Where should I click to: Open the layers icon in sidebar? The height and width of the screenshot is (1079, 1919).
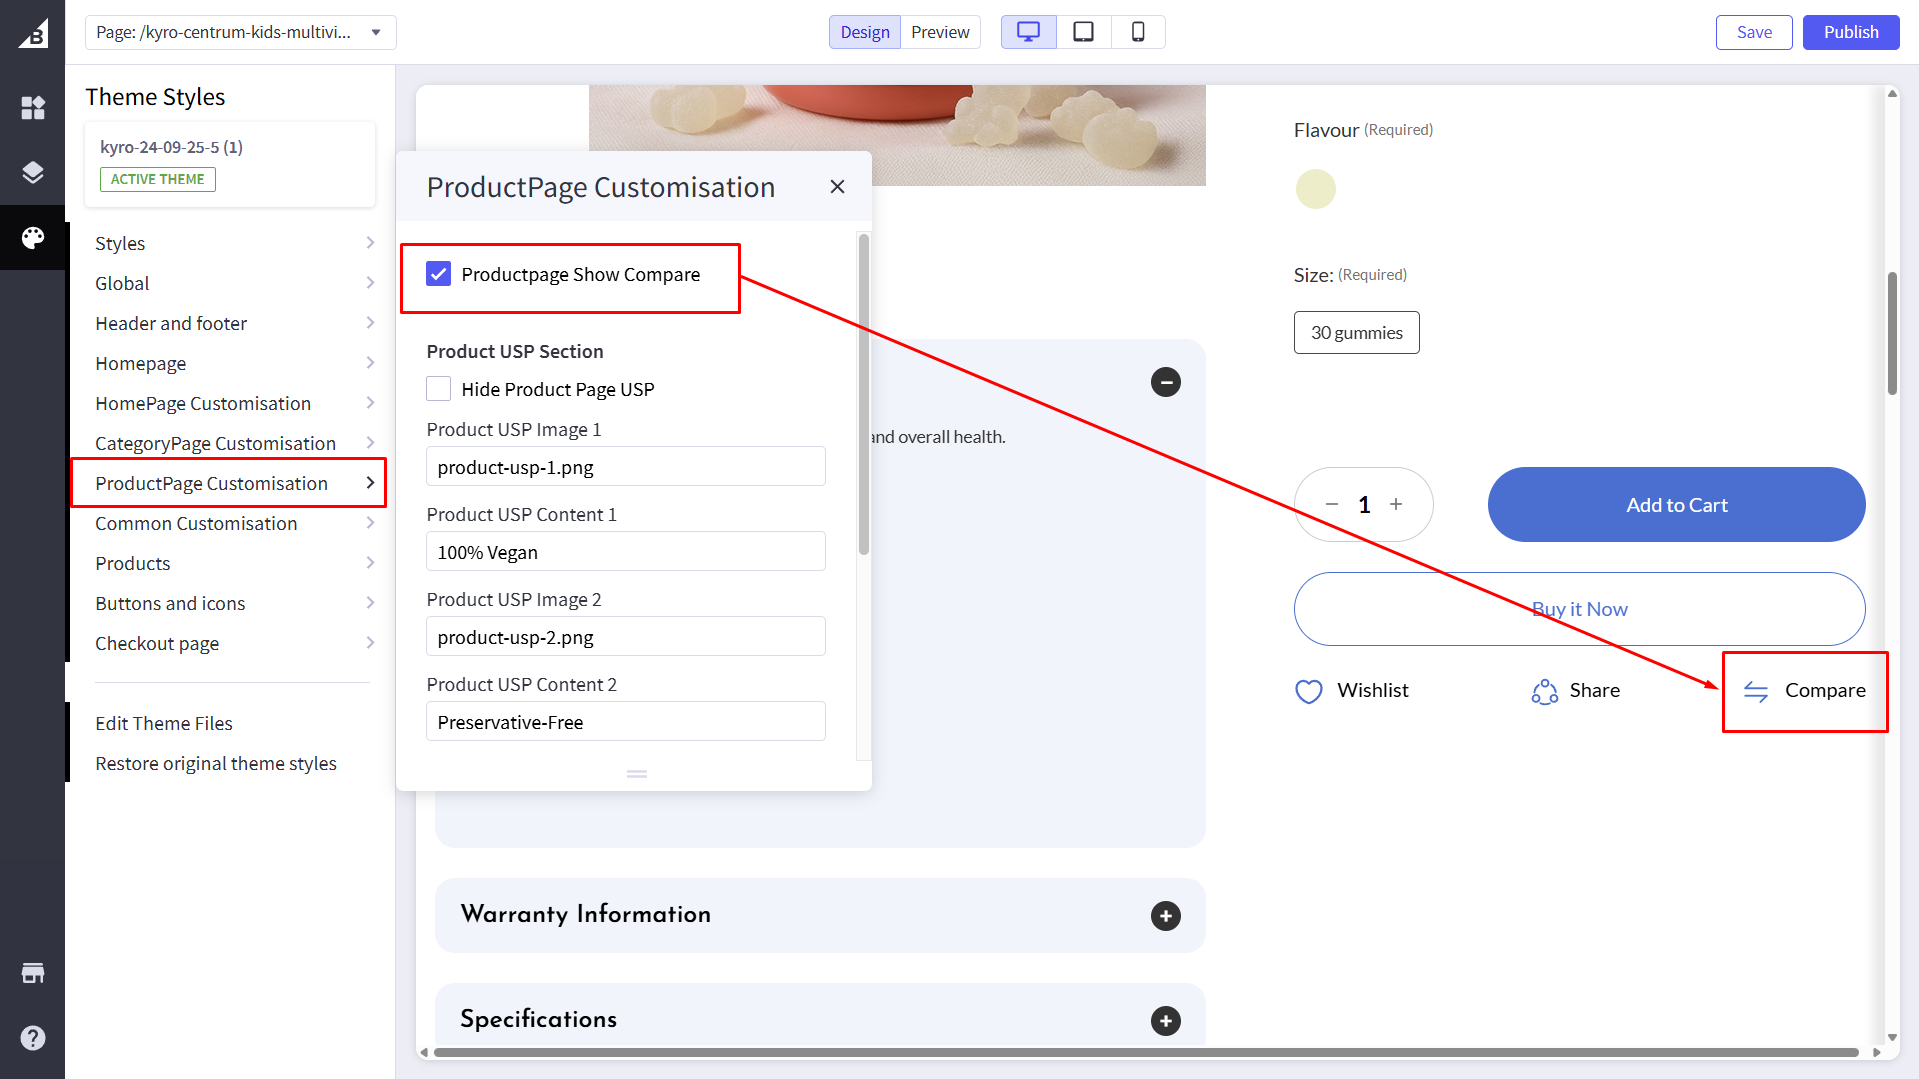[x=33, y=172]
